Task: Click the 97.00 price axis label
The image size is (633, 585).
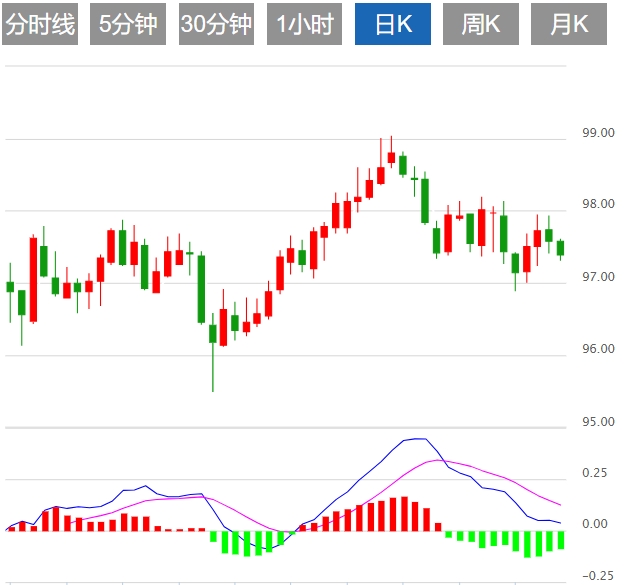Action: point(597,276)
